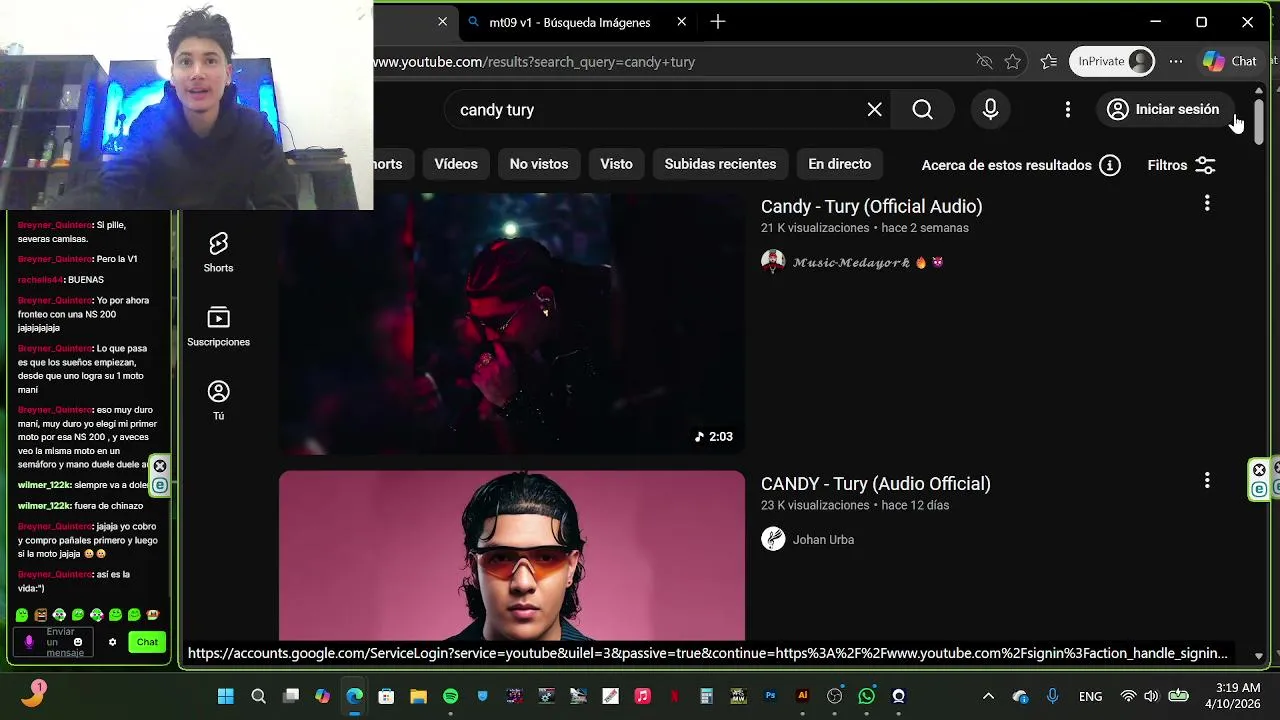Open CANDY - Tury (Audio Official) video title
Screen dimensions: 1280x720
875,483
